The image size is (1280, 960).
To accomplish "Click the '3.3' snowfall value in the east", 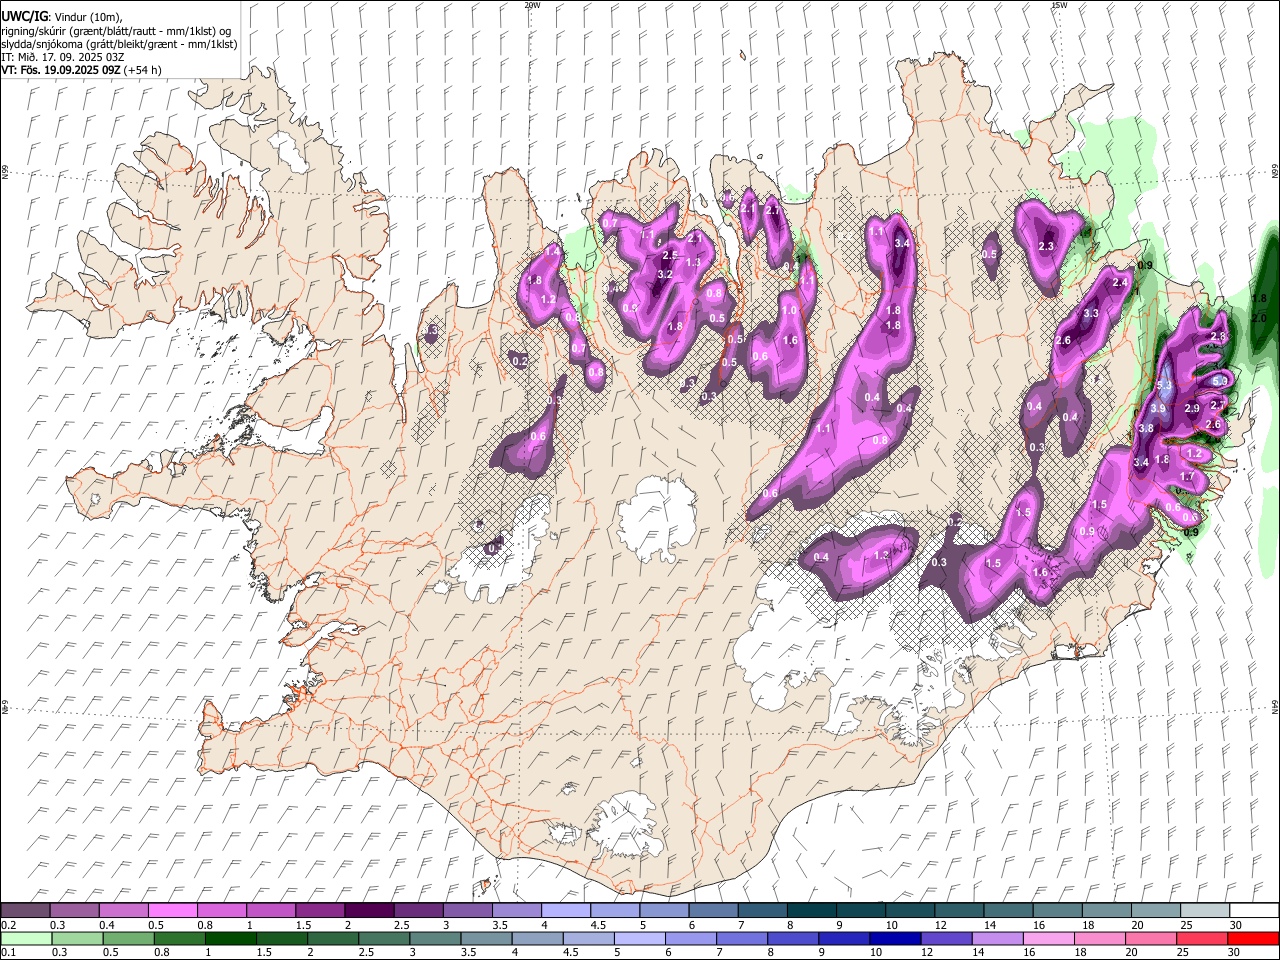I will pyautogui.click(x=1091, y=313).
